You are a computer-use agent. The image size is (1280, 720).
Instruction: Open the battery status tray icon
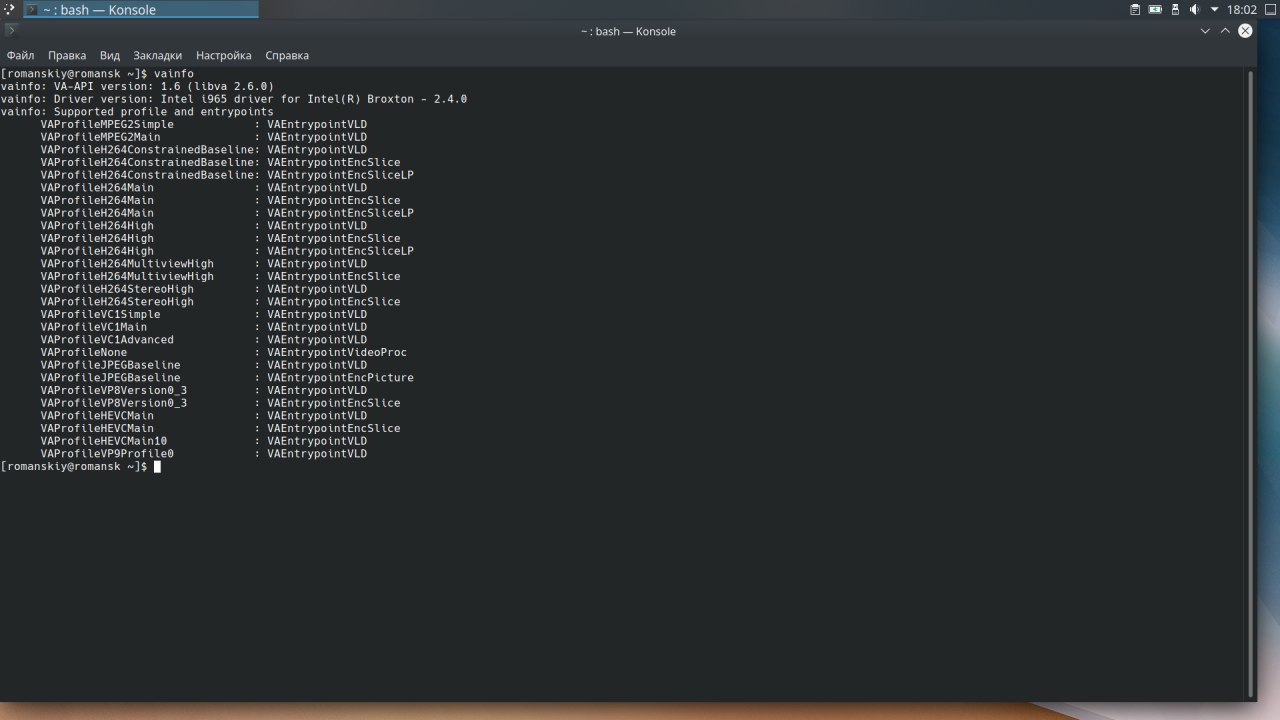[x=1155, y=10]
